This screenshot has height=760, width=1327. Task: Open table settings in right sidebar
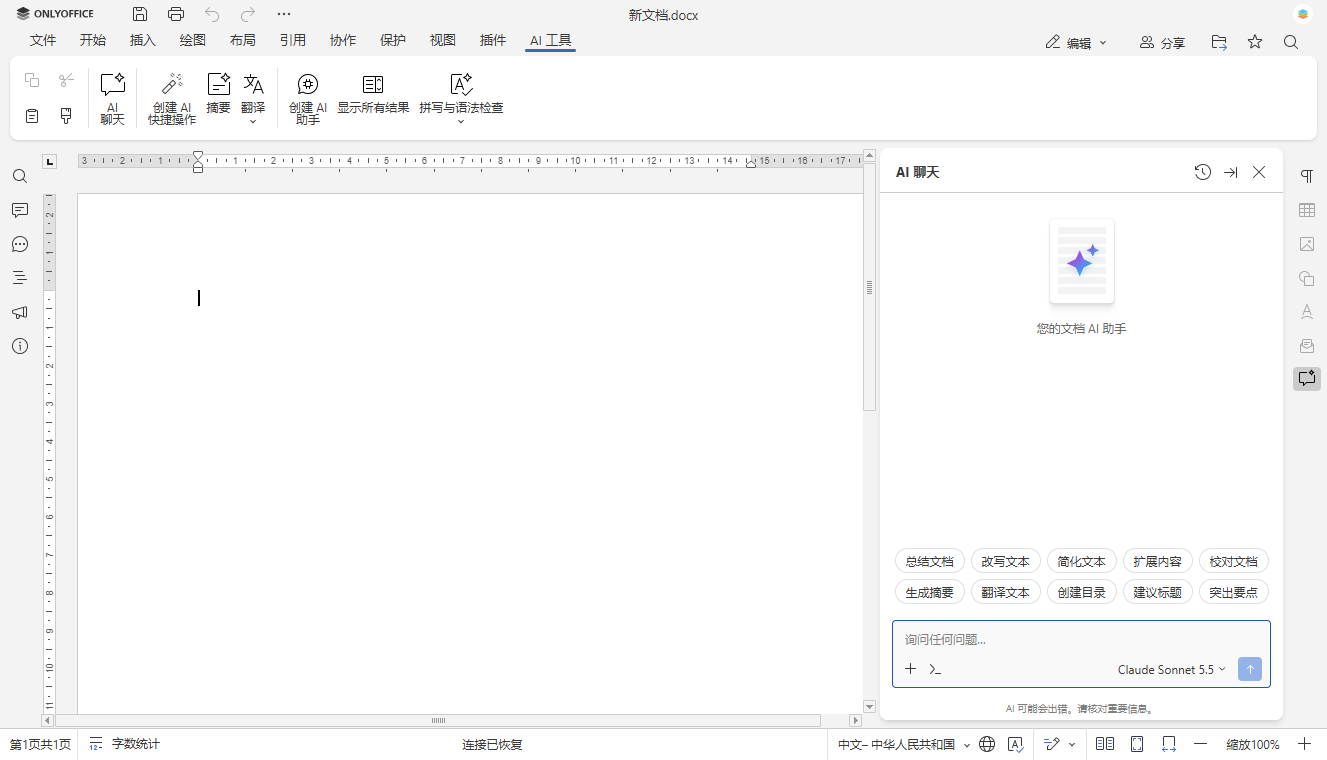click(x=1306, y=210)
